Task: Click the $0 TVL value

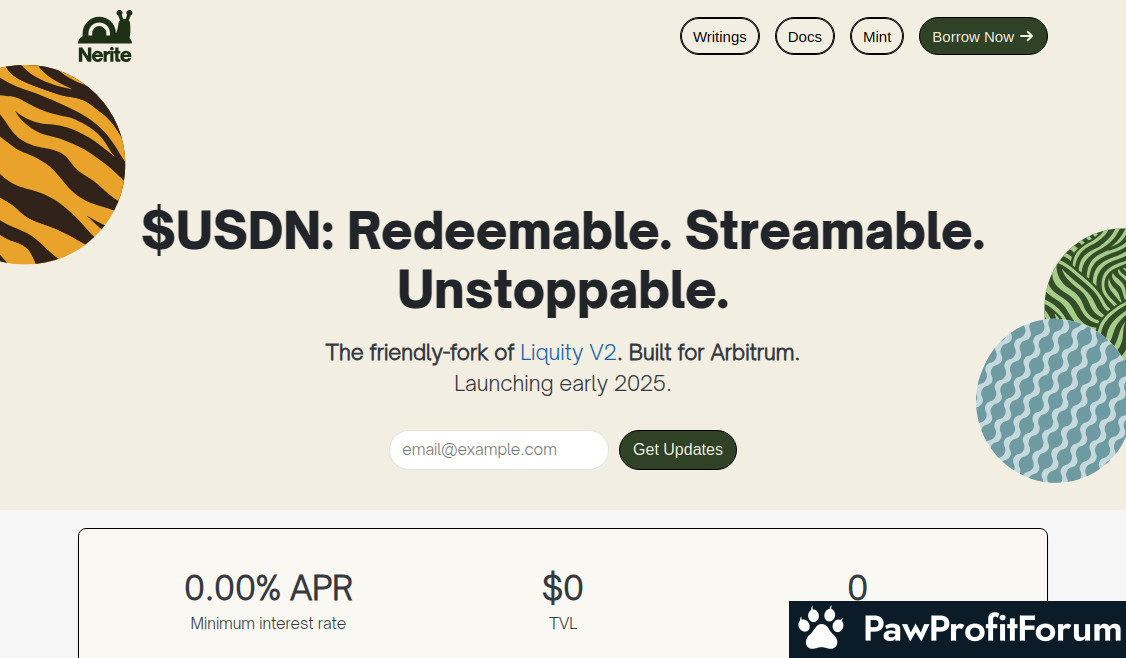Action: [x=563, y=588]
